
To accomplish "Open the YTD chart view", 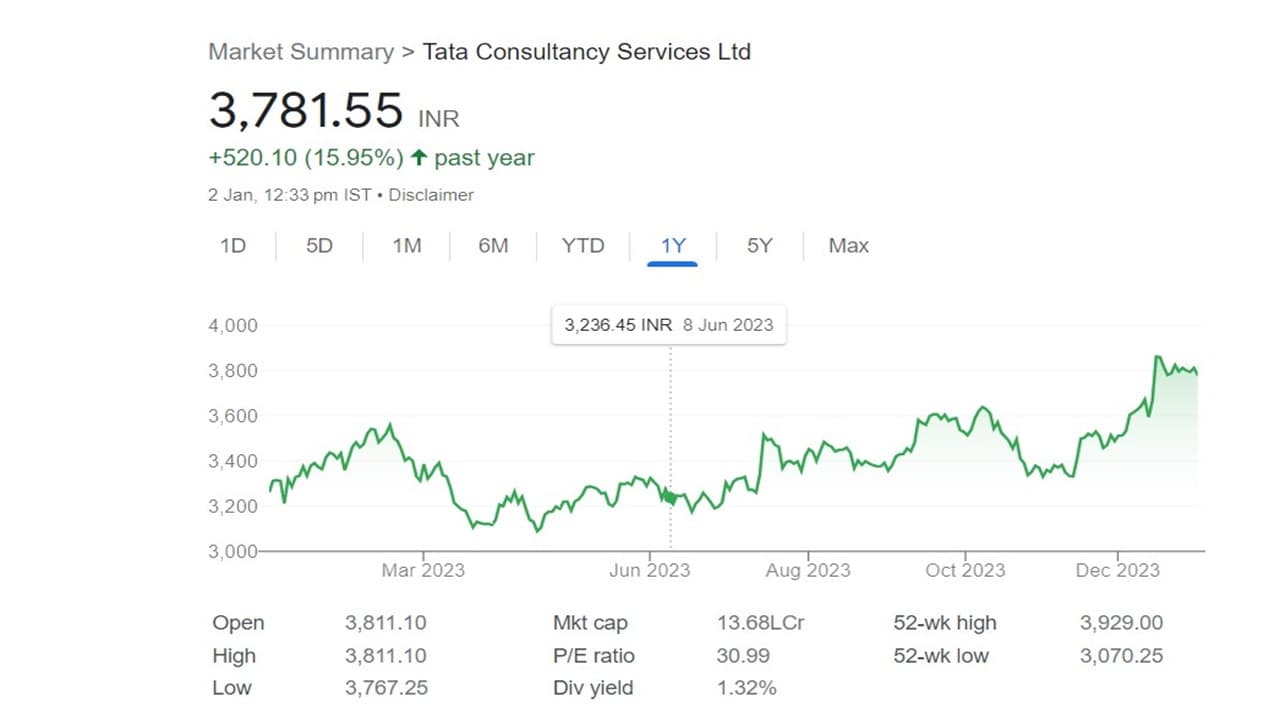I will pyautogui.click(x=583, y=246).
